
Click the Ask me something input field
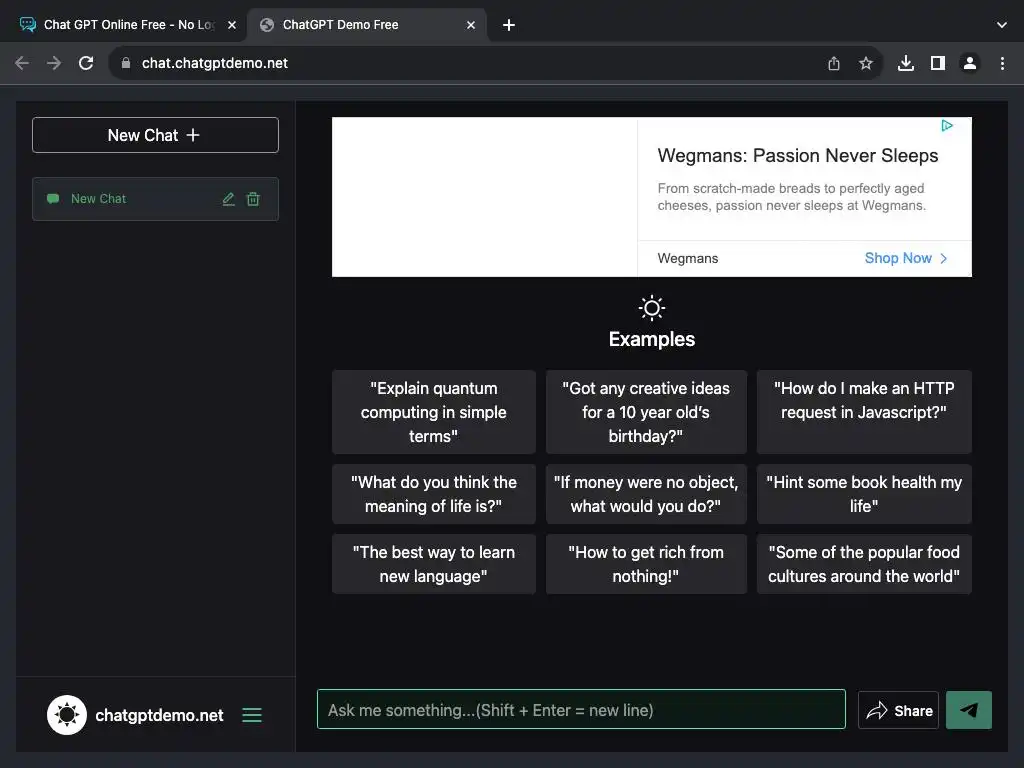coord(580,710)
